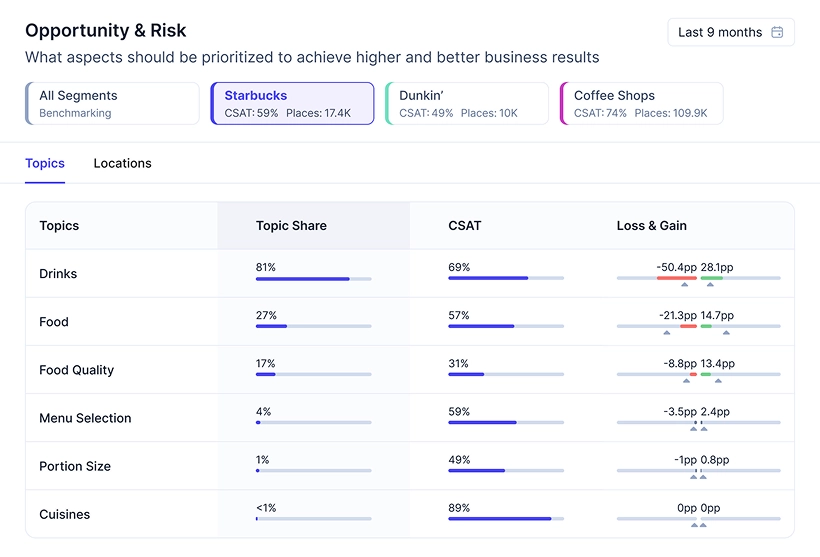Click the green gain bar for Food
This screenshot has height=557, width=820.
click(x=706, y=326)
